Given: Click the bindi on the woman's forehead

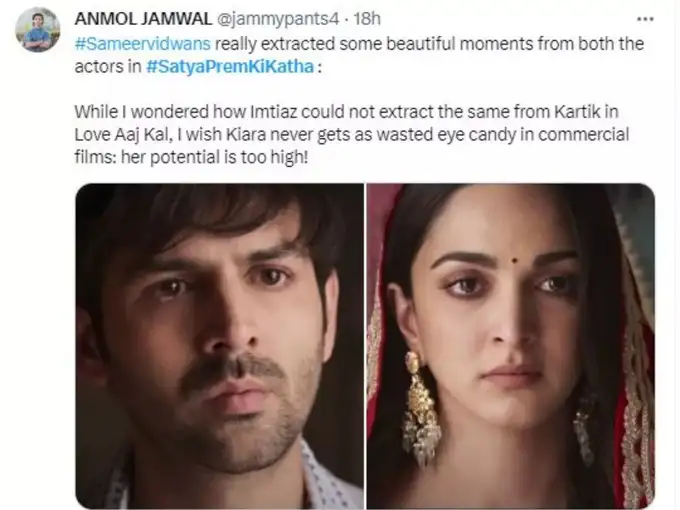Looking at the screenshot, I should [x=515, y=261].
